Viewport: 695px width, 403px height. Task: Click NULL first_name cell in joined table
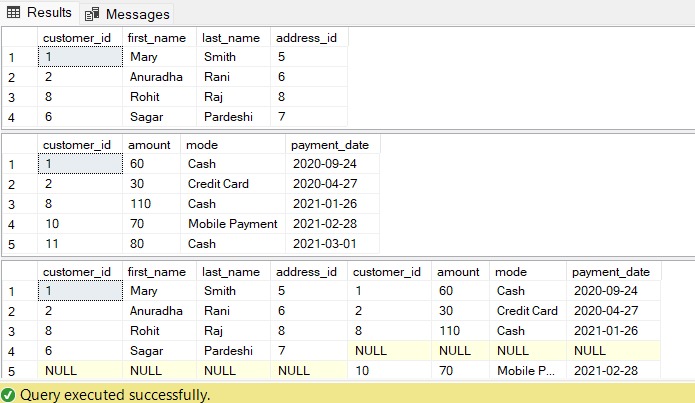point(160,370)
